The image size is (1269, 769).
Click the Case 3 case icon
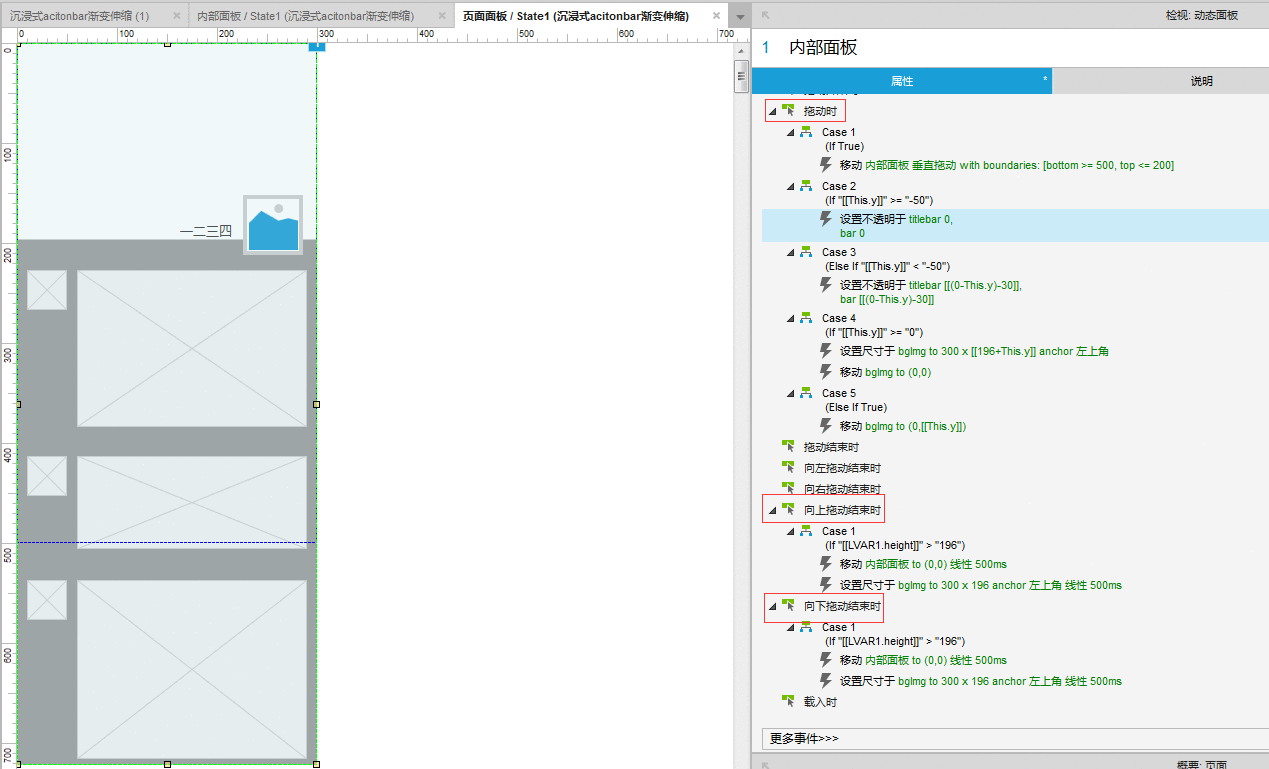point(806,252)
